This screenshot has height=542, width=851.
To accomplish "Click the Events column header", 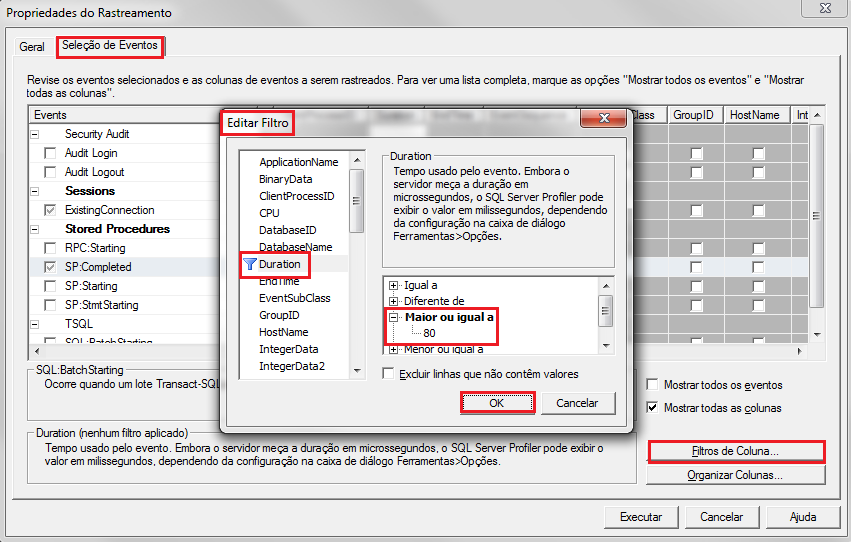I will click(125, 115).
